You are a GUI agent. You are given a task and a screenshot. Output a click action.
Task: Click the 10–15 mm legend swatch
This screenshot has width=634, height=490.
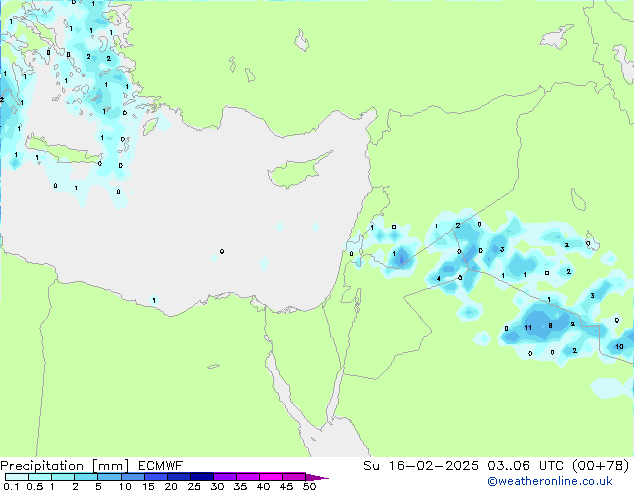(x=132, y=477)
